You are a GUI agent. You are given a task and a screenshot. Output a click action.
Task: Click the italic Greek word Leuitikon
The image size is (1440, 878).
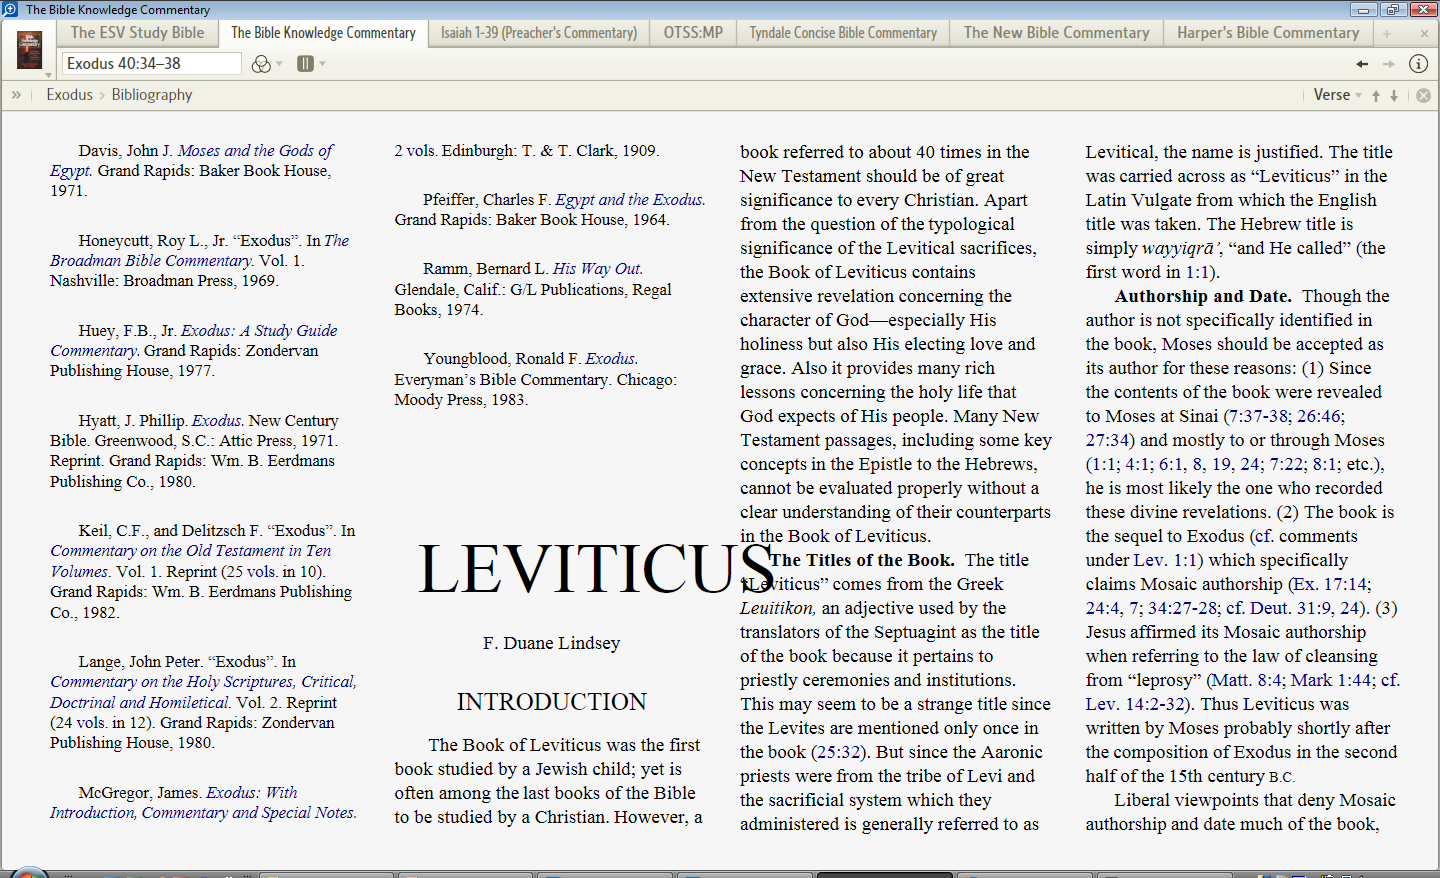pos(776,608)
